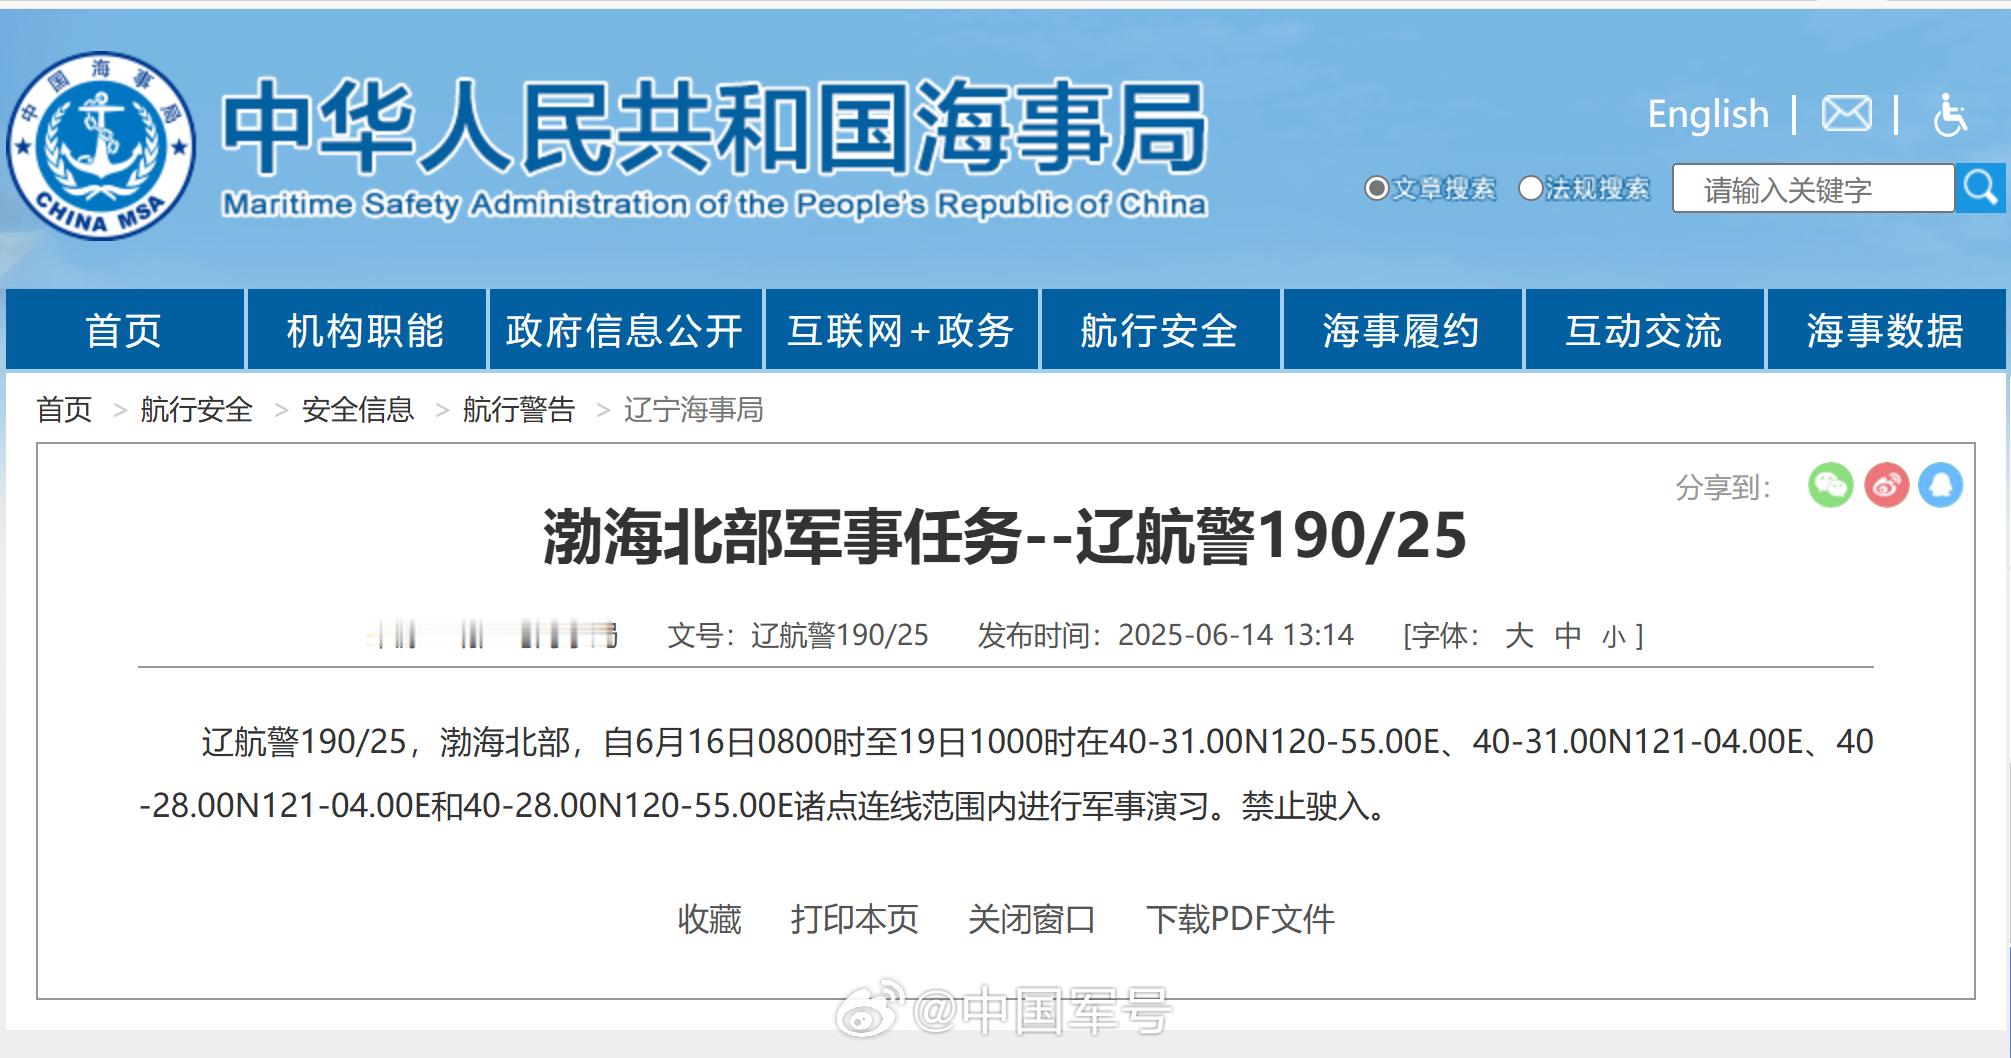Open the 航行安全 navigation tab
The height and width of the screenshot is (1058, 2011).
click(x=1160, y=330)
